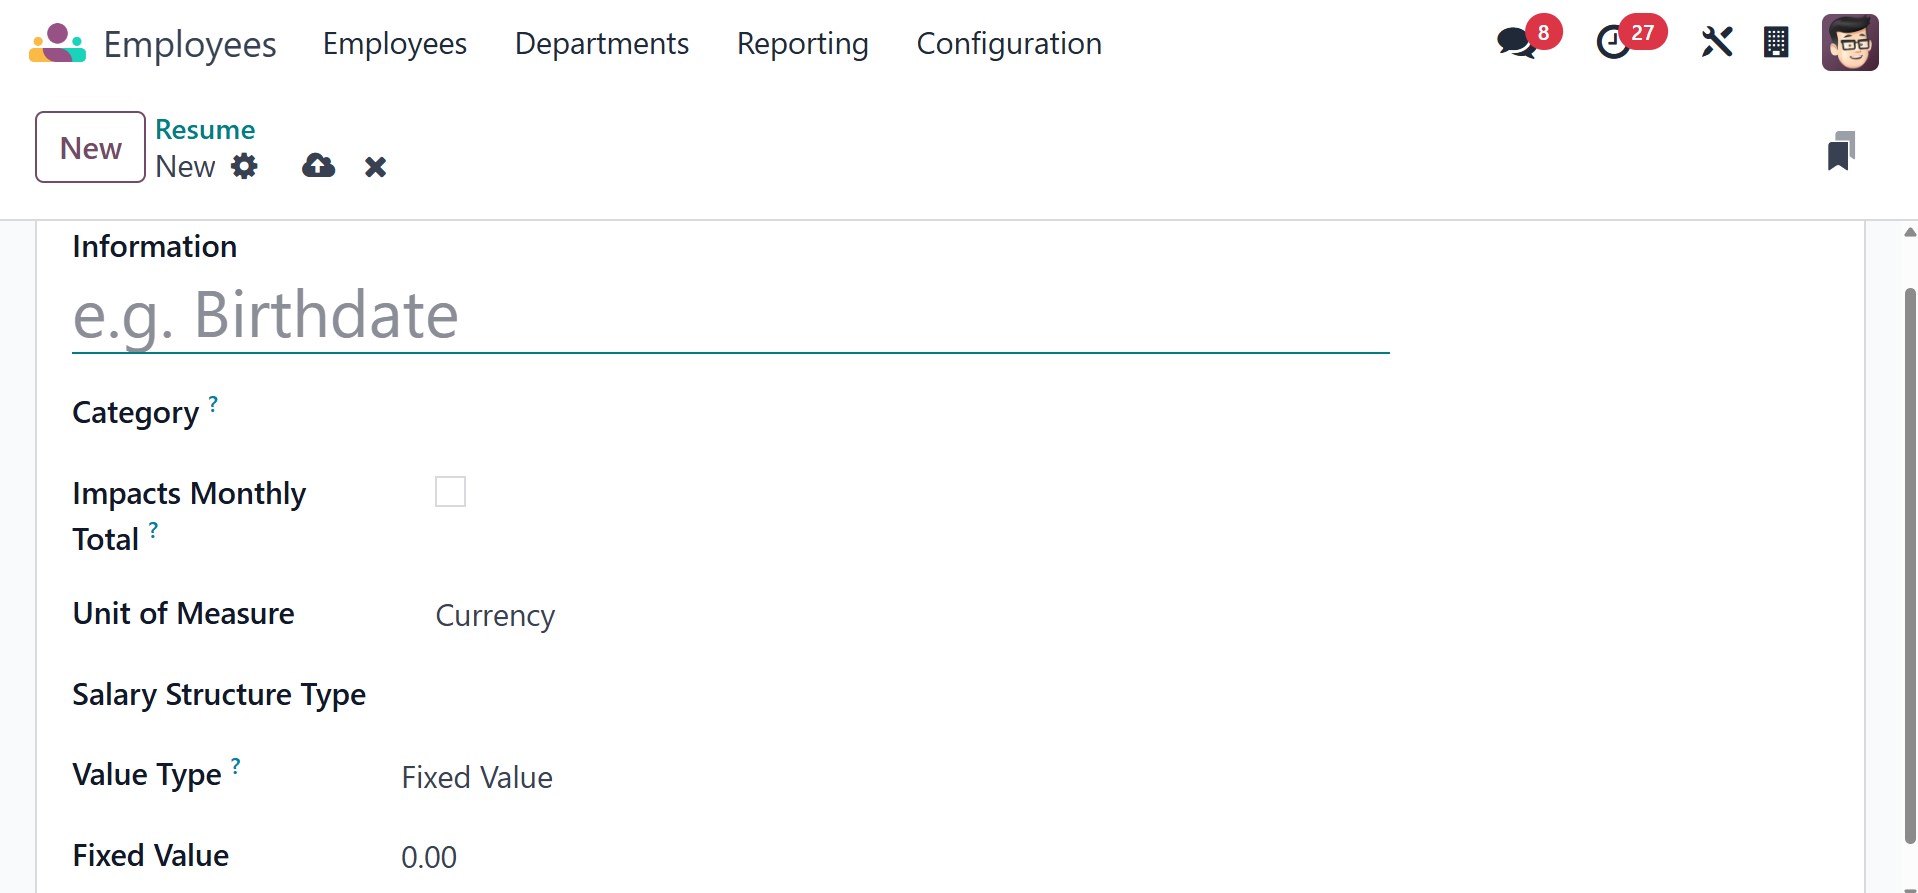Open the developer tools wrench icon
Image resolution: width=1918 pixels, height=893 pixels.
1716,43
